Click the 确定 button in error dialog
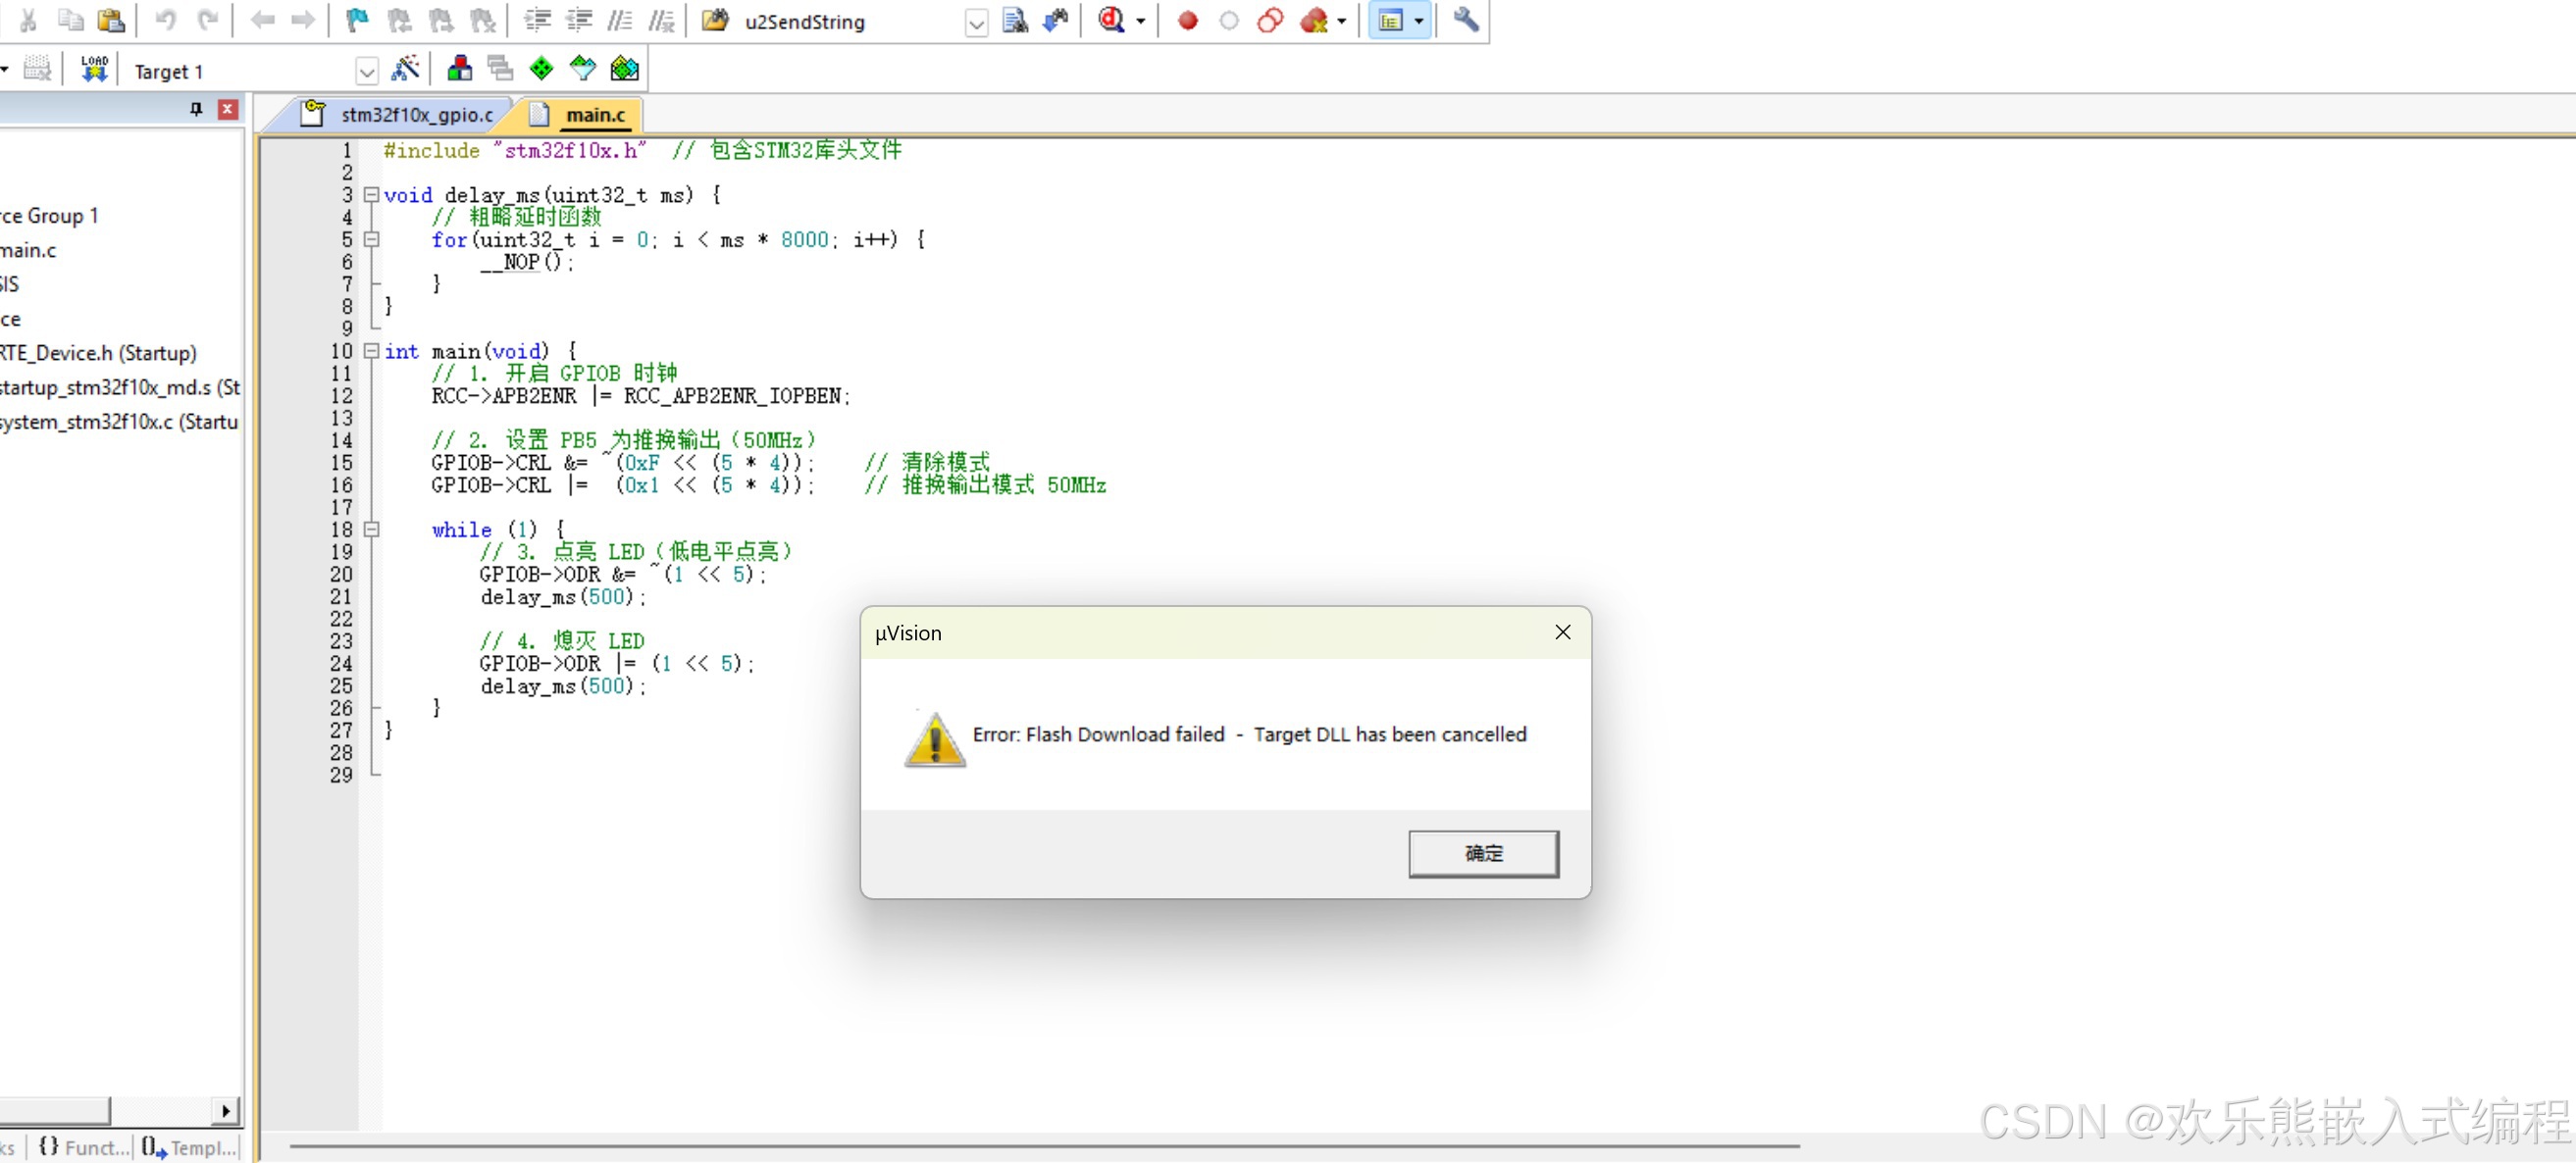 tap(1482, 853)
